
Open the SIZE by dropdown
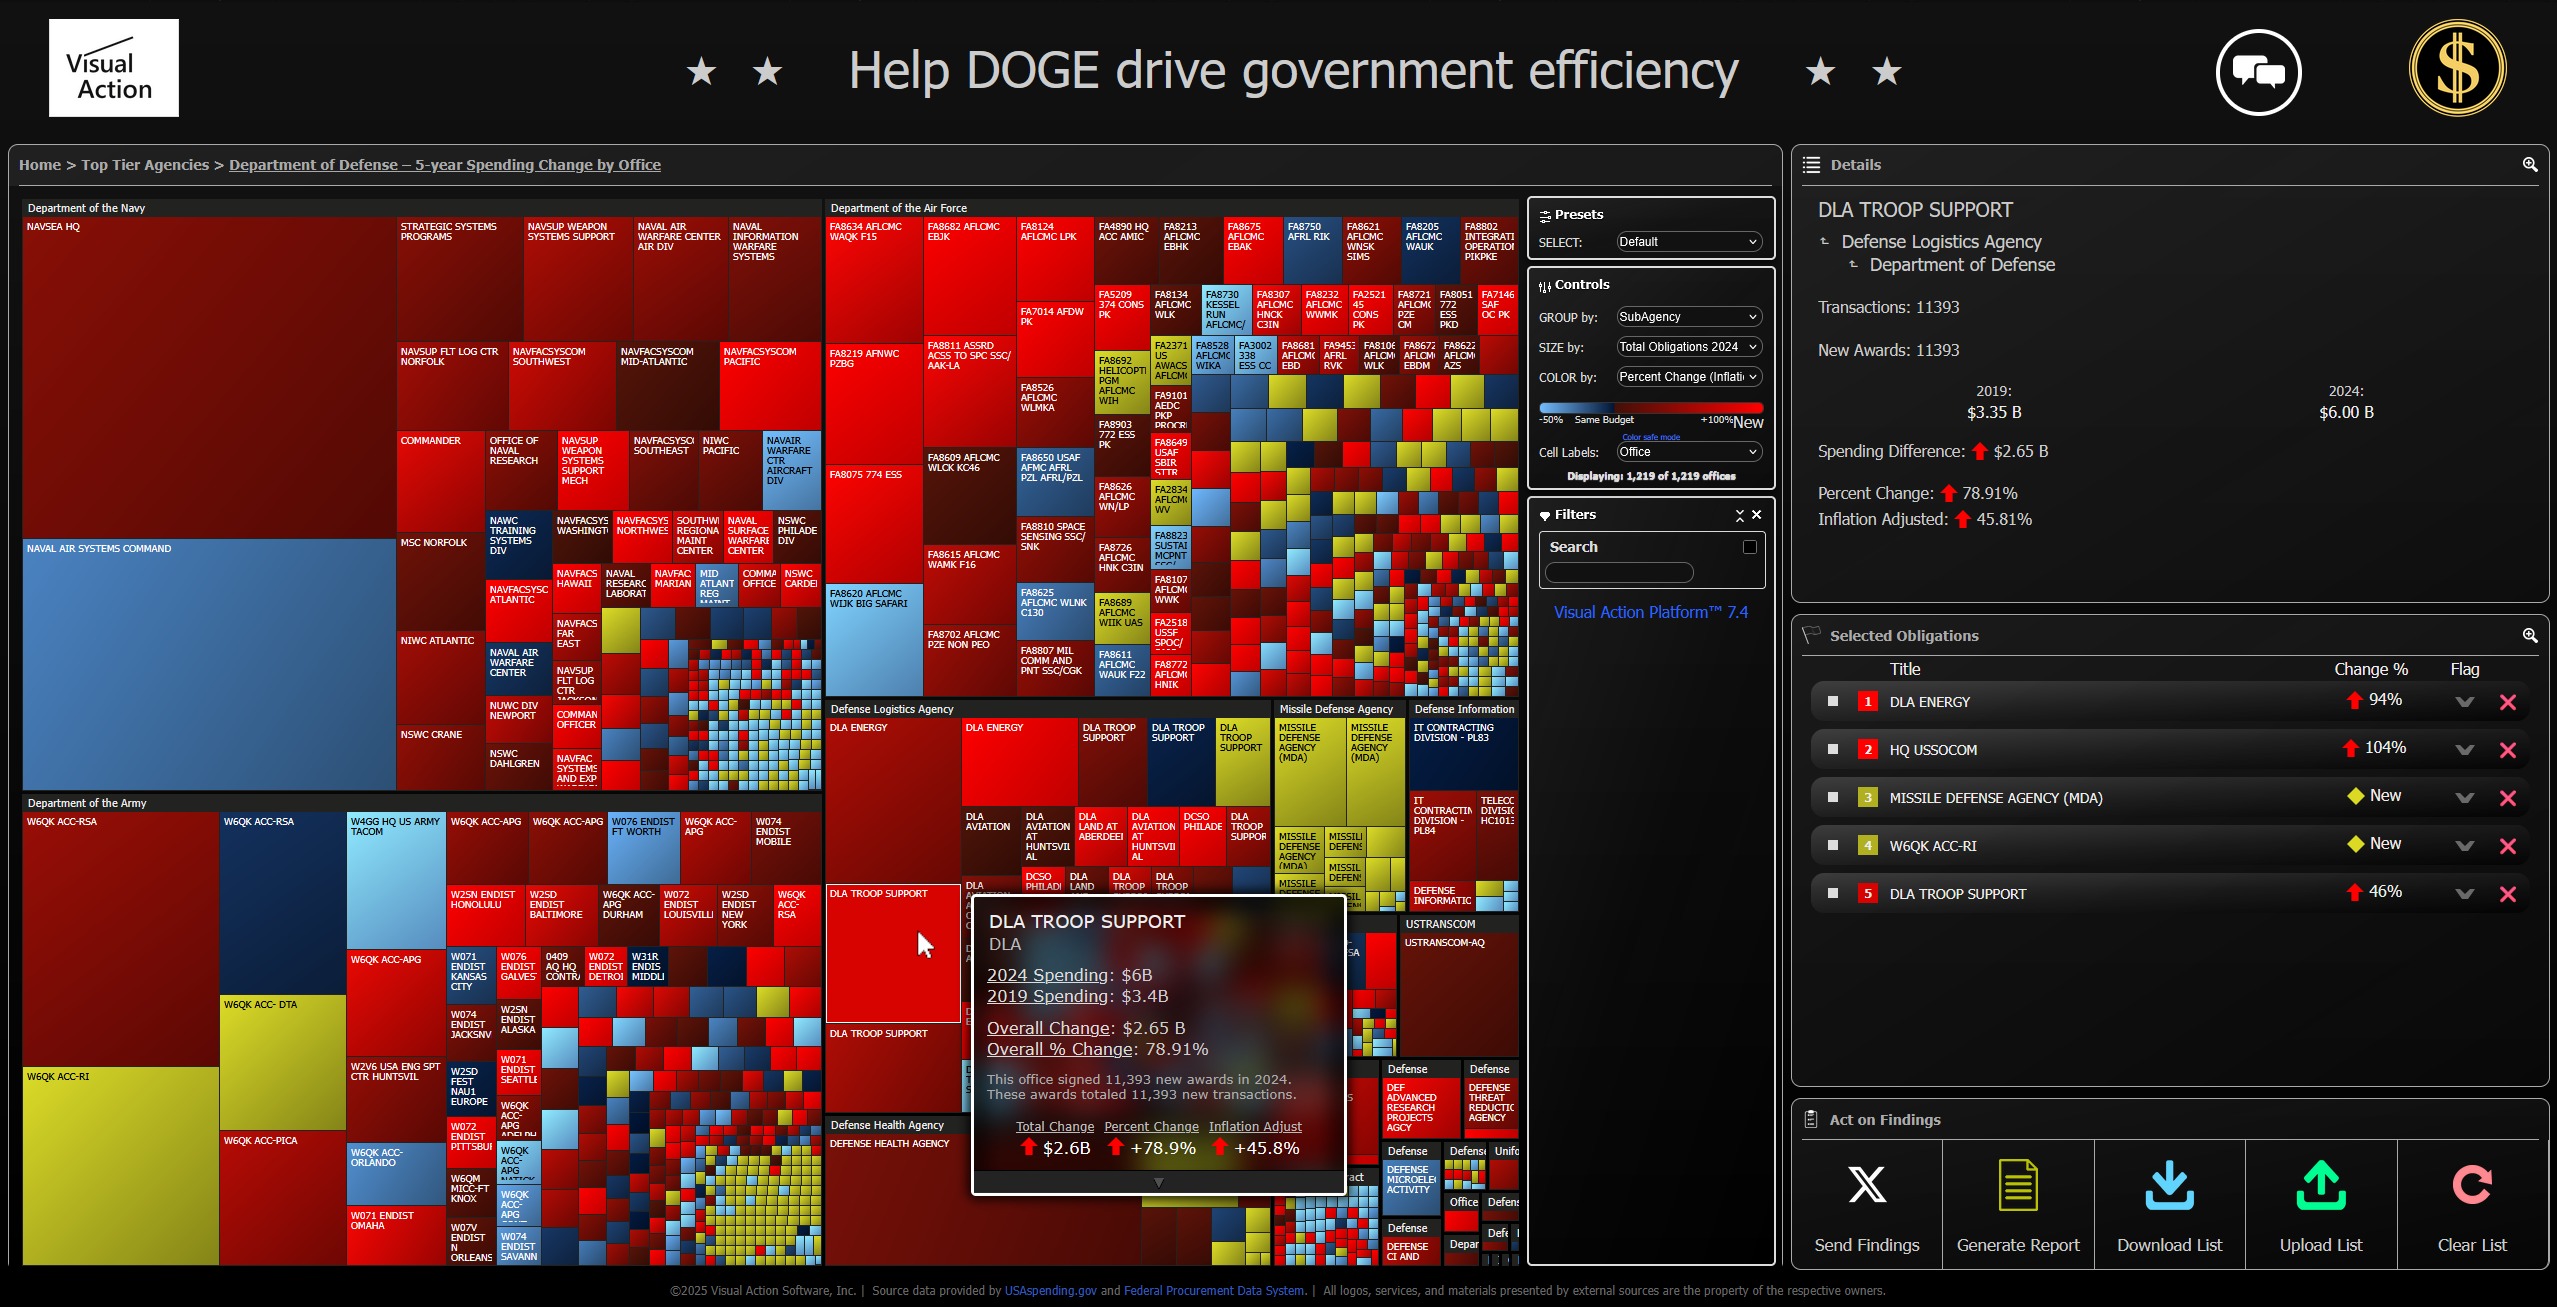pos(1688,347)
